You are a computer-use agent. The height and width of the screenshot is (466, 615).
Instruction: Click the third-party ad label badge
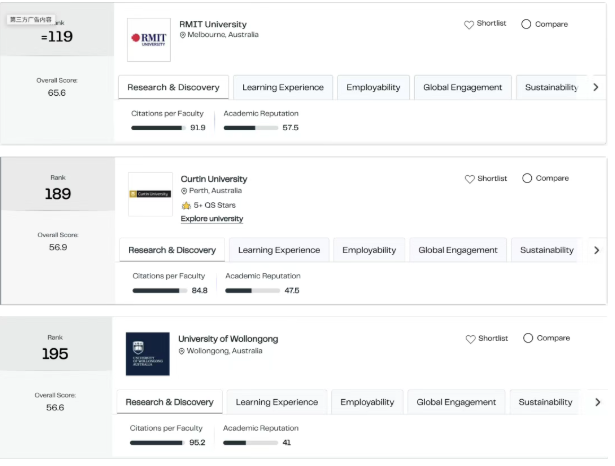click(31, 20)
